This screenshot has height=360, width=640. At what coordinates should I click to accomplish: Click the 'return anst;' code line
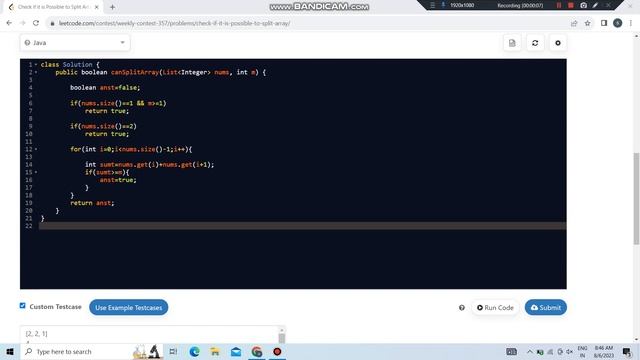(x=92, y=203)
